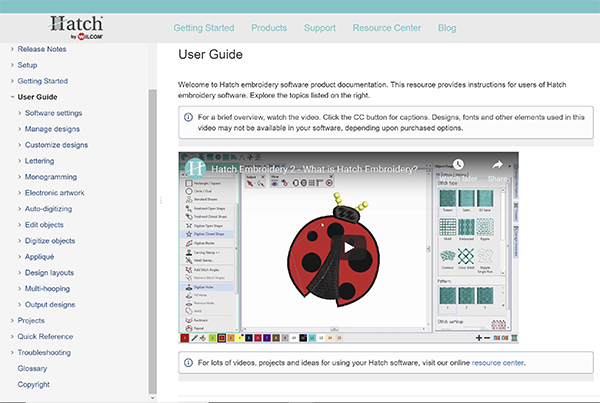Image resolution: width=600 pixels, height=403 pixels.
Task: Click the Share arrow on video
Action: 497,165
